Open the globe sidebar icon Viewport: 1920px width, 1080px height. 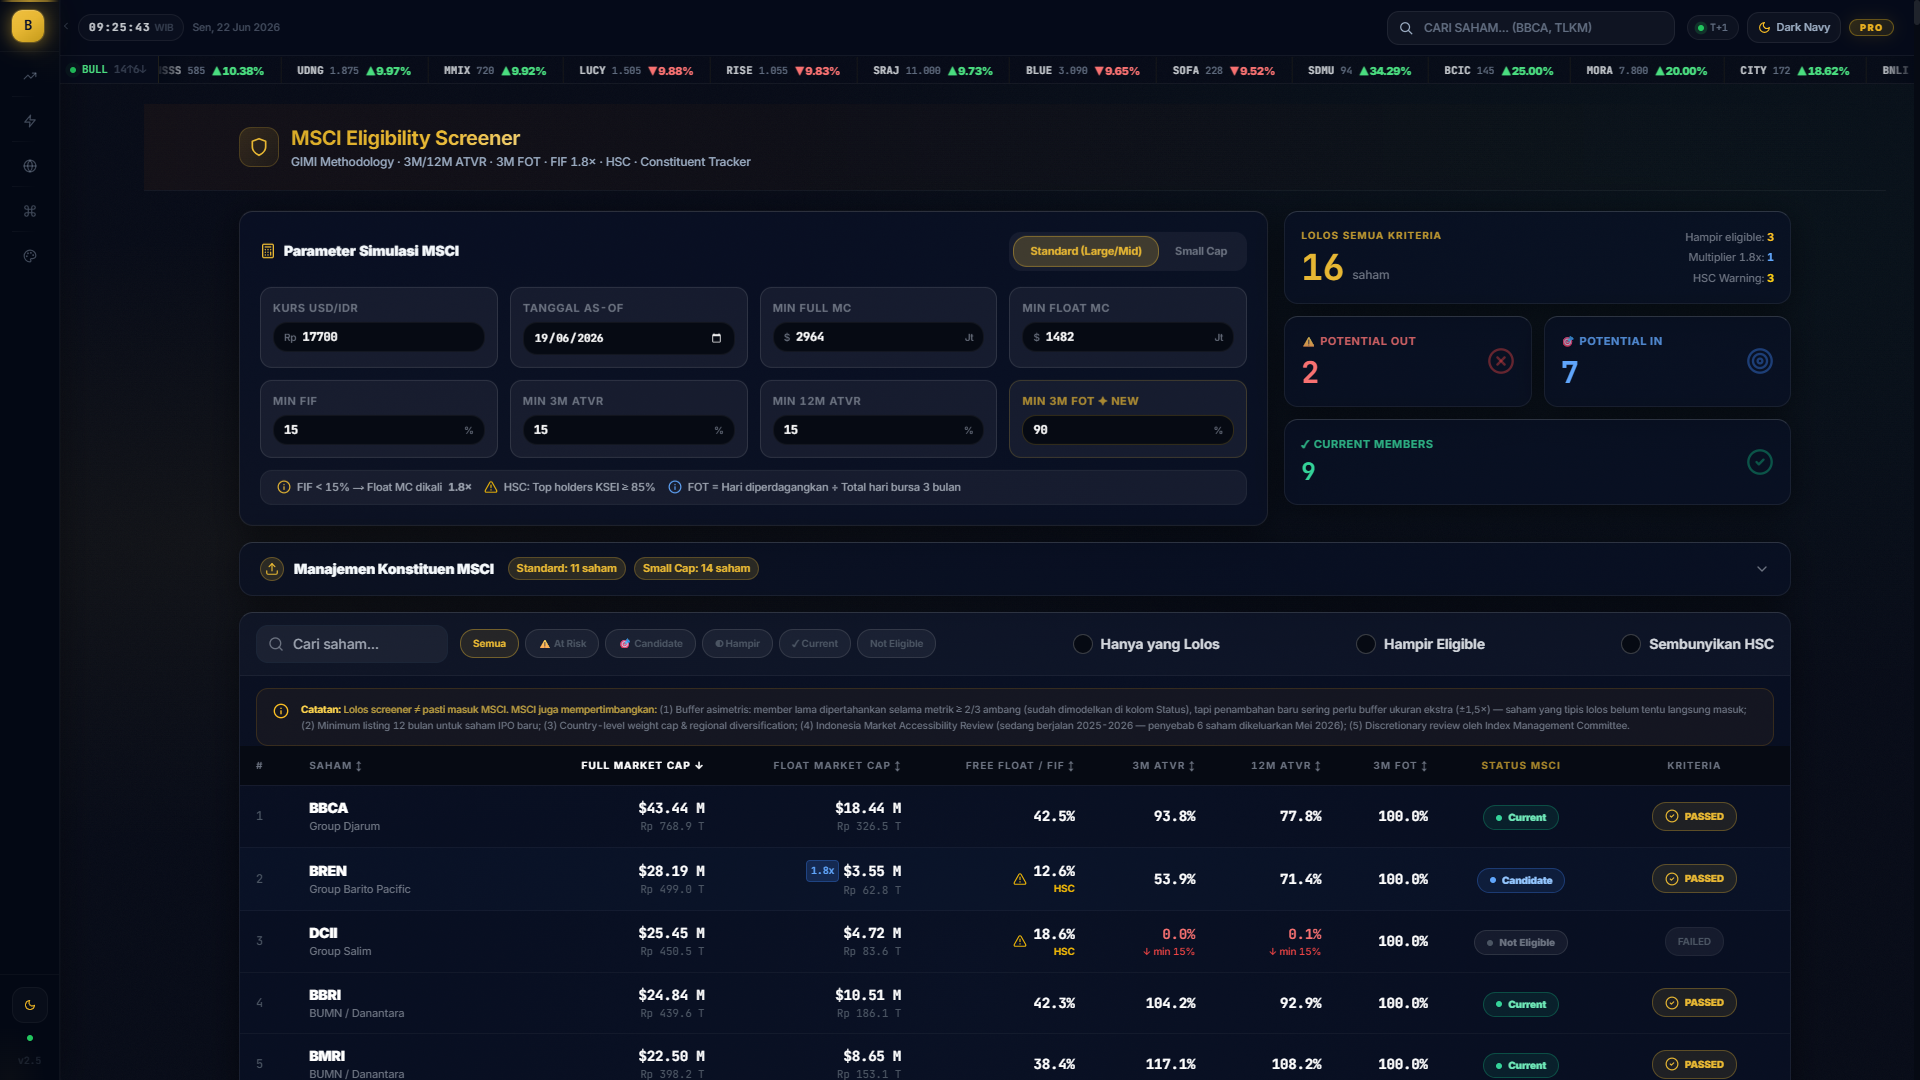[x=30, y=166]
